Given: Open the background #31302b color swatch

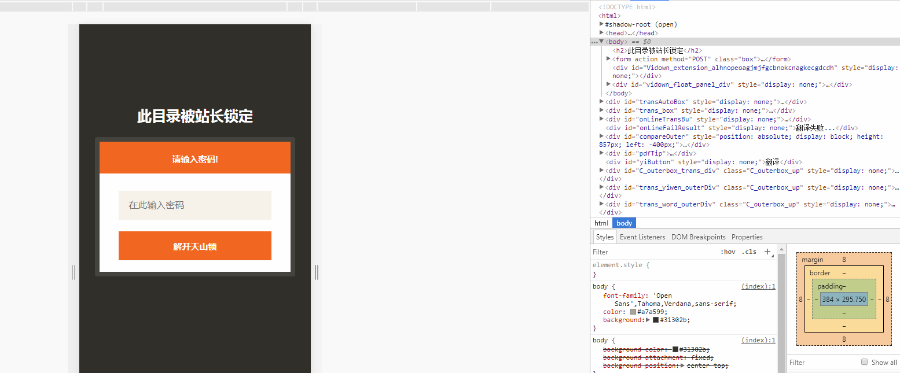Looking at the screenshot, I should [655, 320].
